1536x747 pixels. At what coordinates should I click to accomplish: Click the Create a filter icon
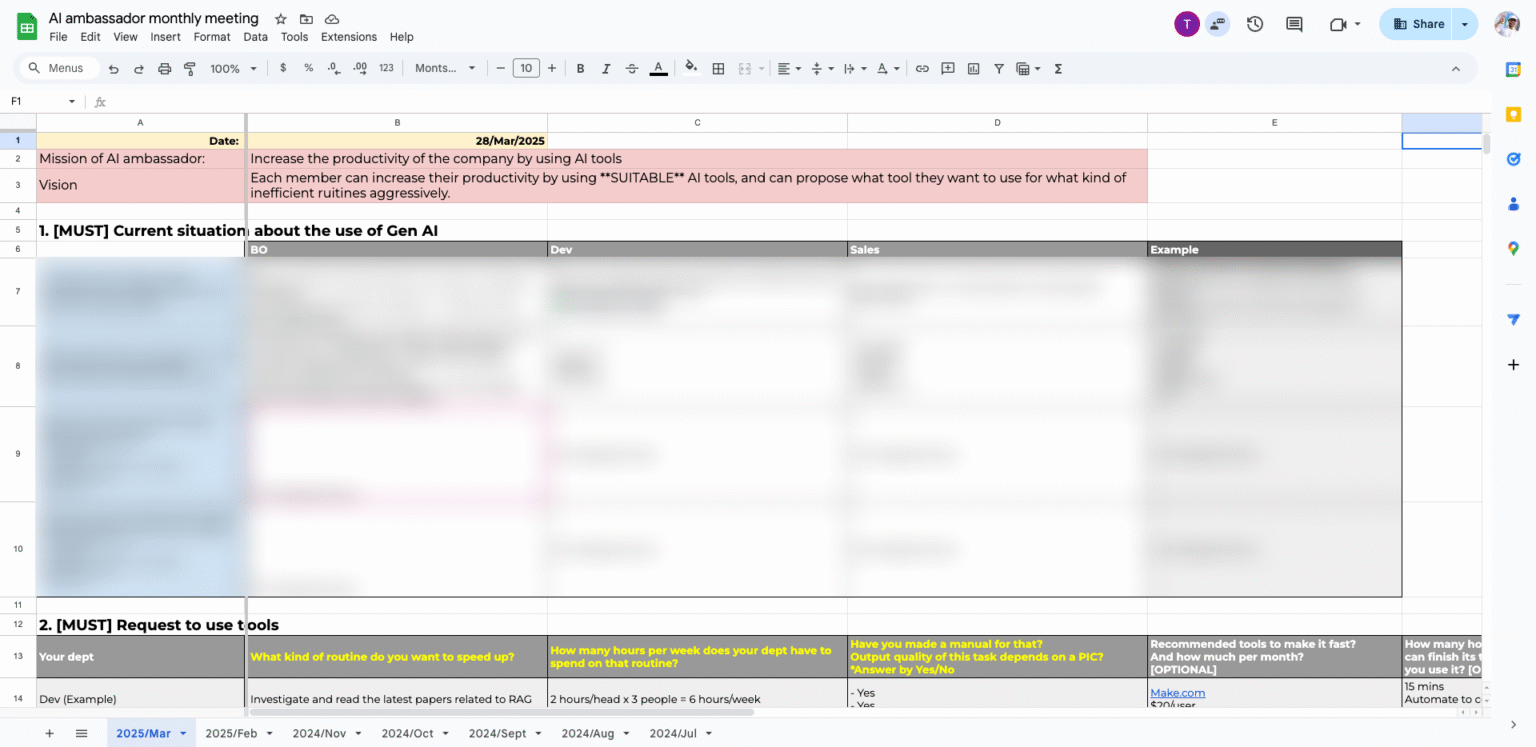pos(999,69)
